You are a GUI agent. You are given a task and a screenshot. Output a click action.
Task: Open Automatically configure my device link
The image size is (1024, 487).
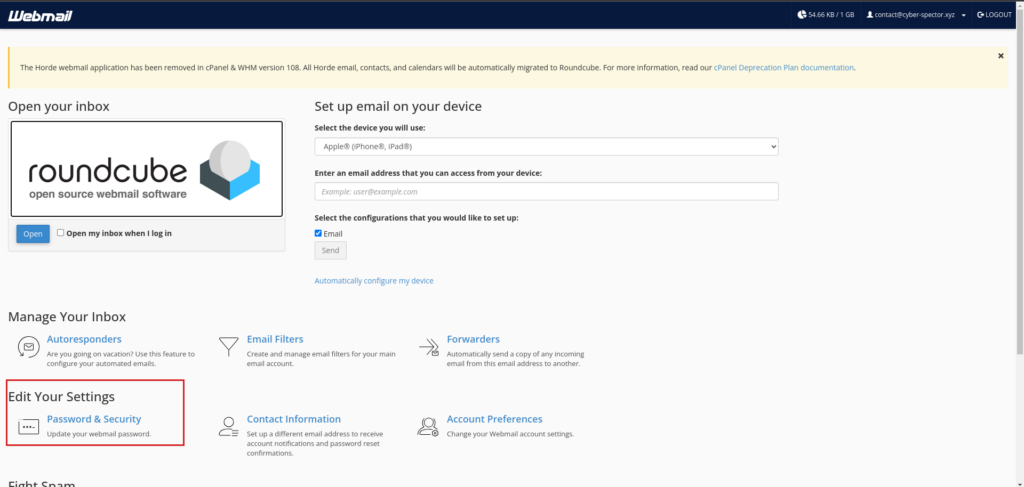click(x=374, y=281)
